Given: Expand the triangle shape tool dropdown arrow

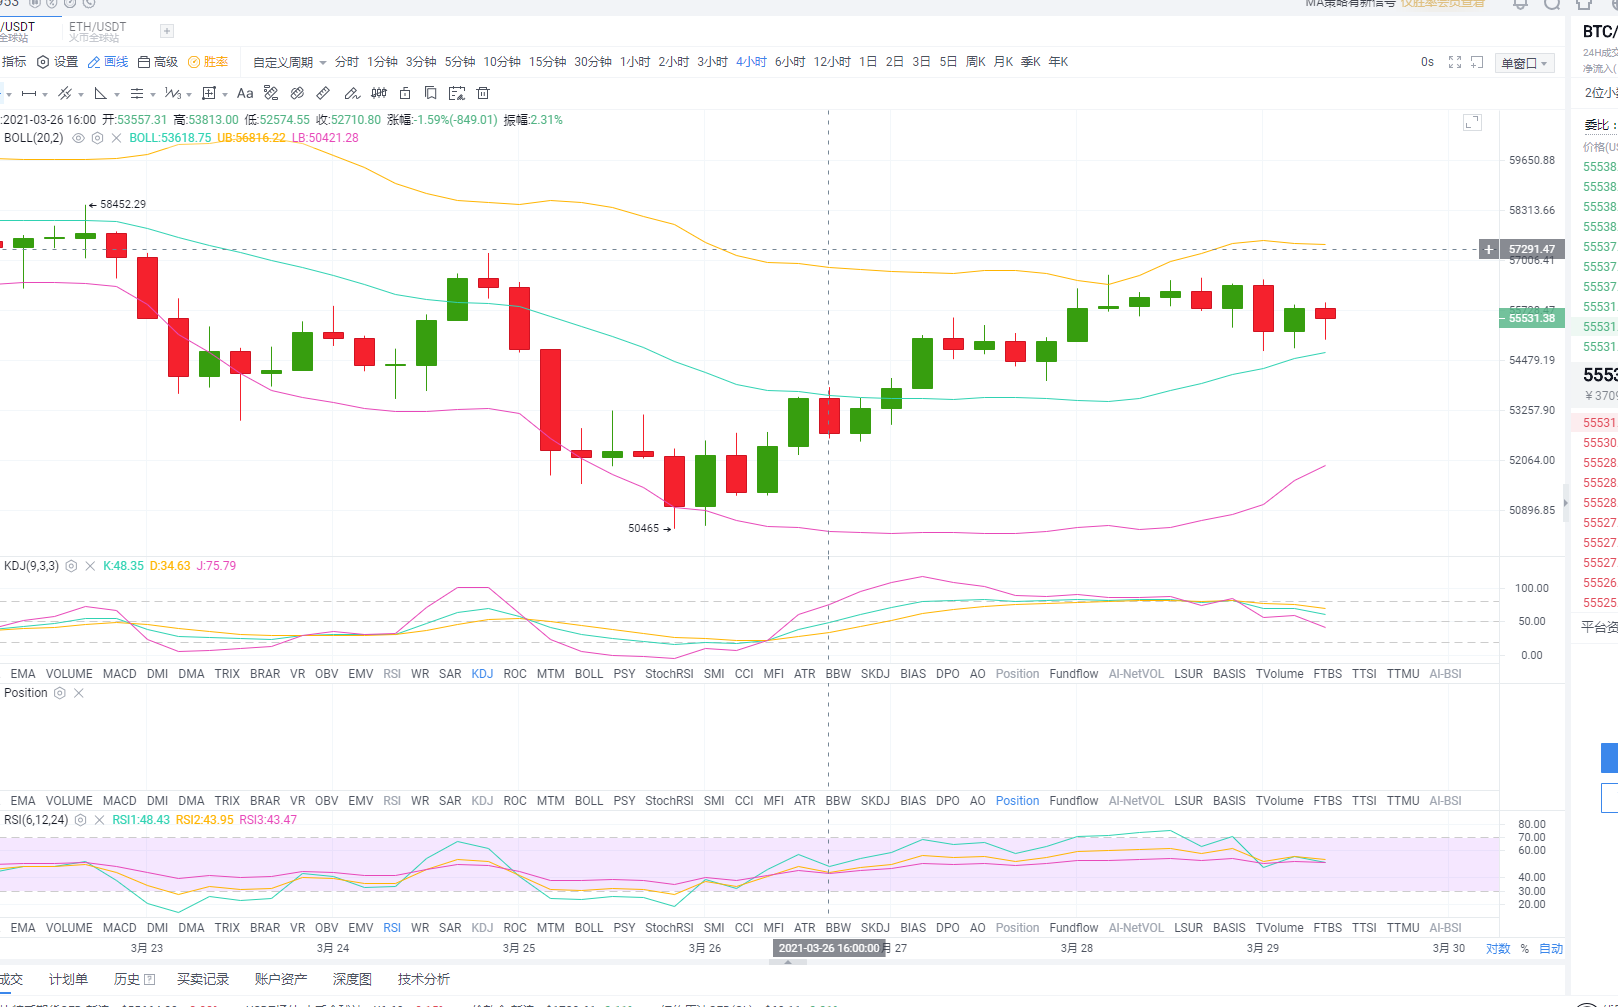Looking at the screenshot, I should [117, 94].
